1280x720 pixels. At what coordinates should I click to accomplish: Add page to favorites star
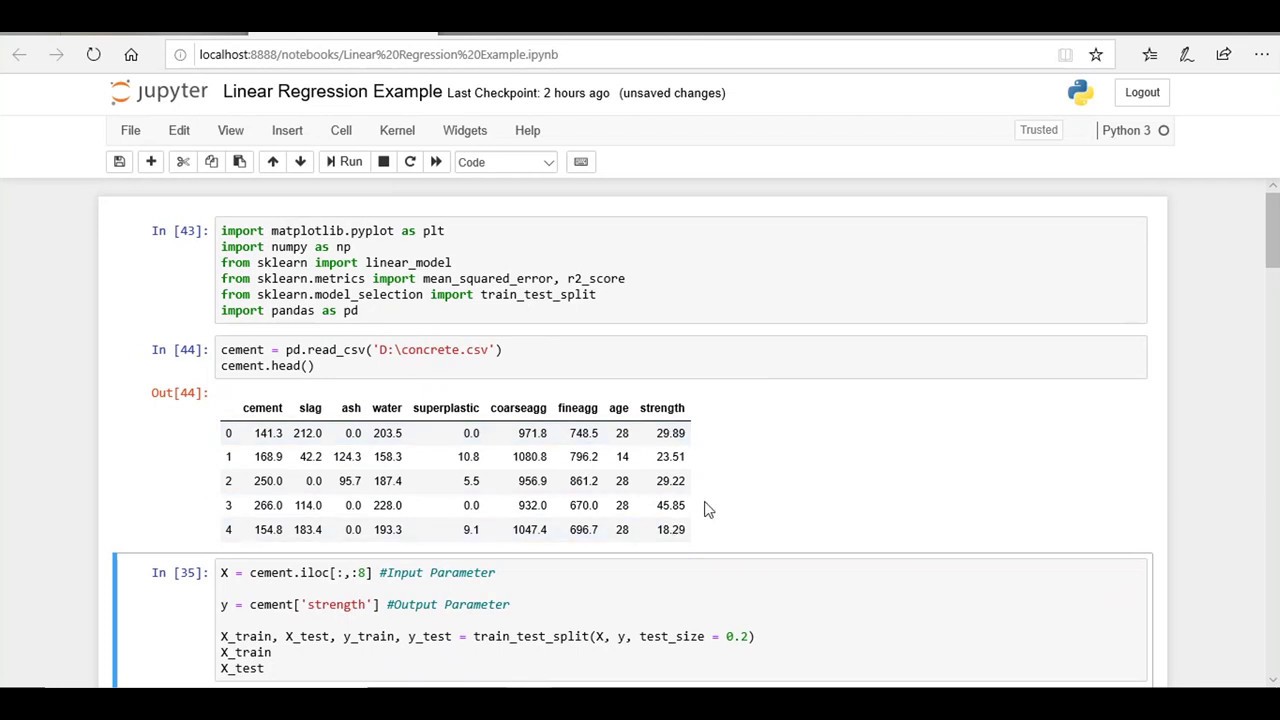coord(1096,54)
